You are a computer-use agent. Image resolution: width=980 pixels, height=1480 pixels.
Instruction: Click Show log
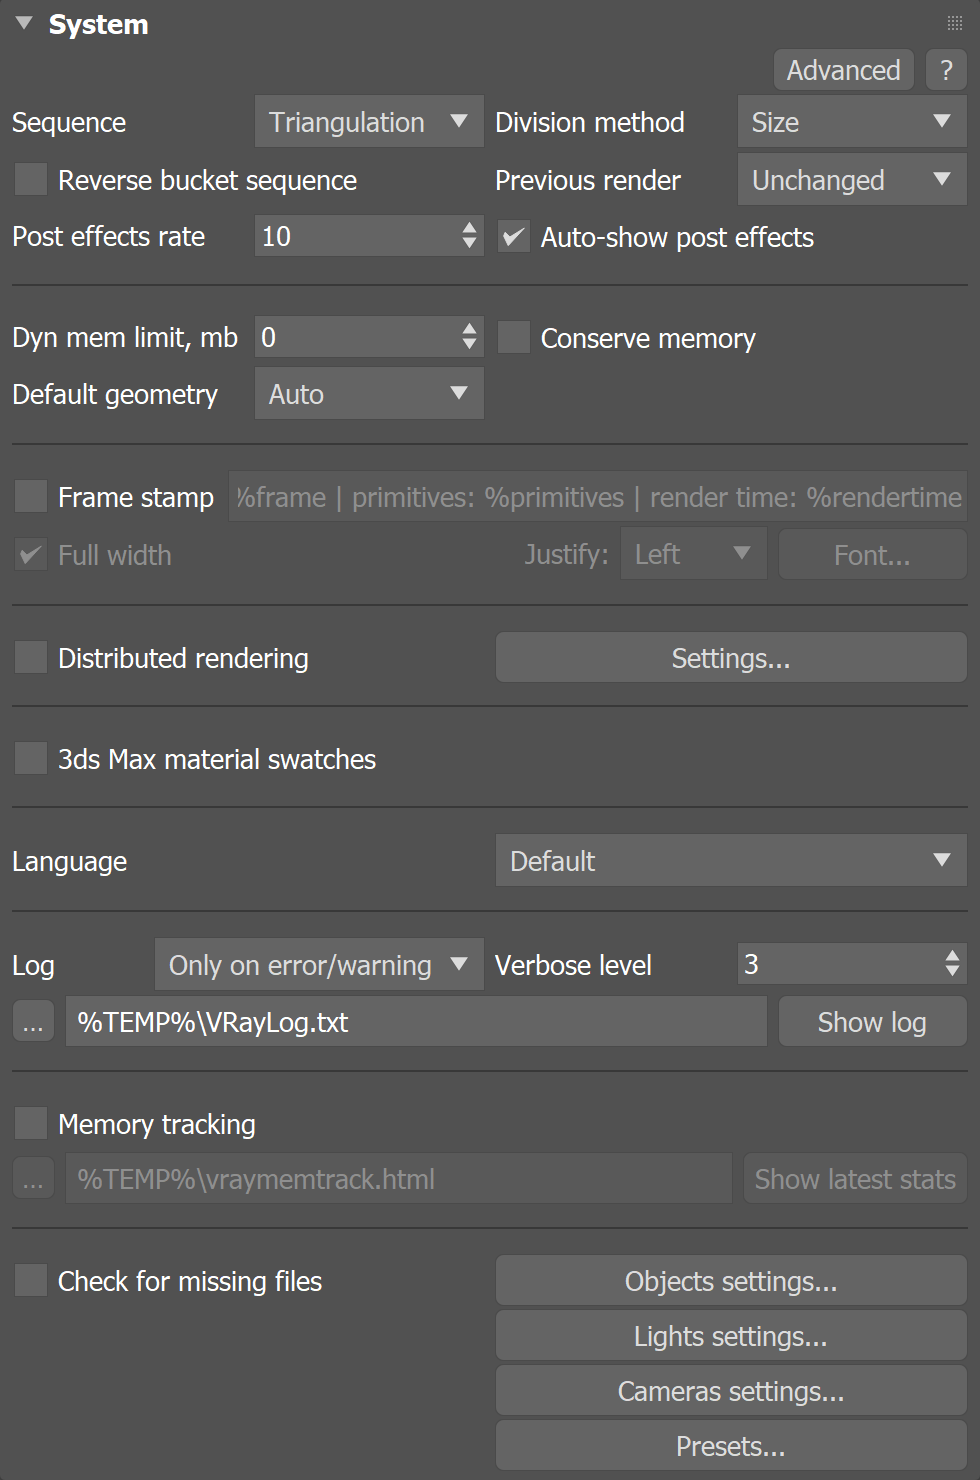[x=871, y=1021]
